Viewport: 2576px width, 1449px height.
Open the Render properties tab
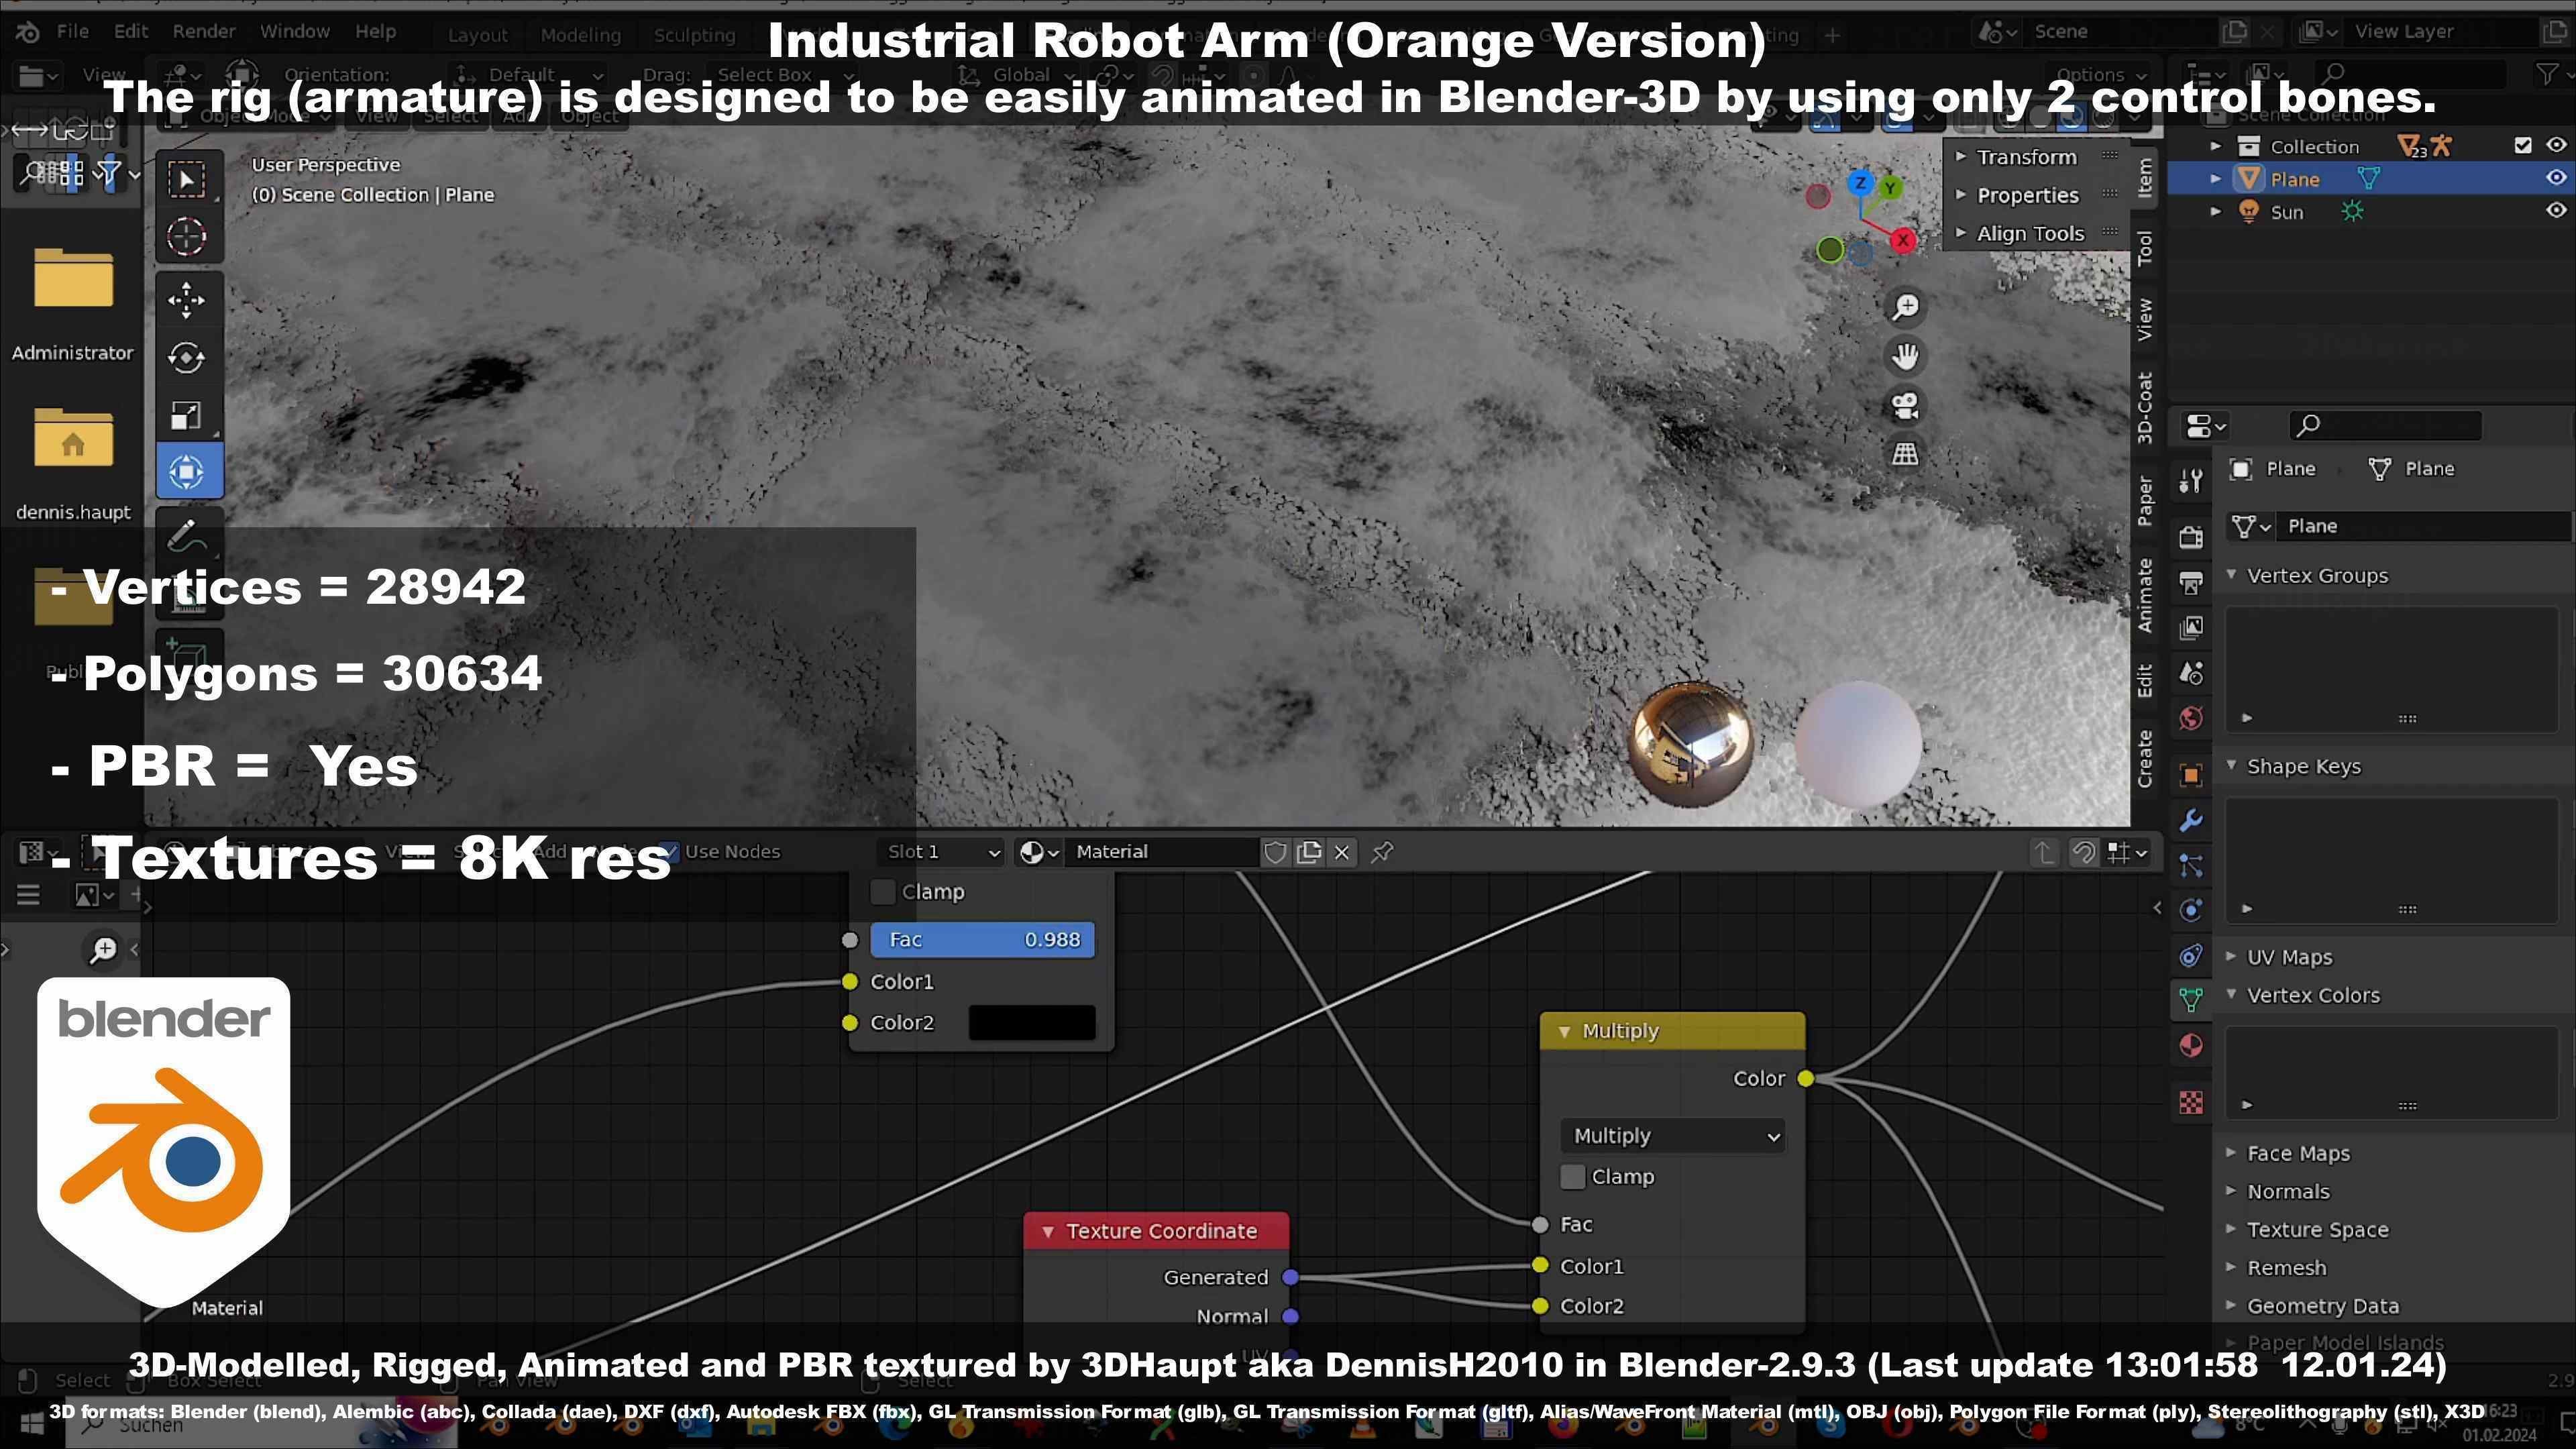2191,537
